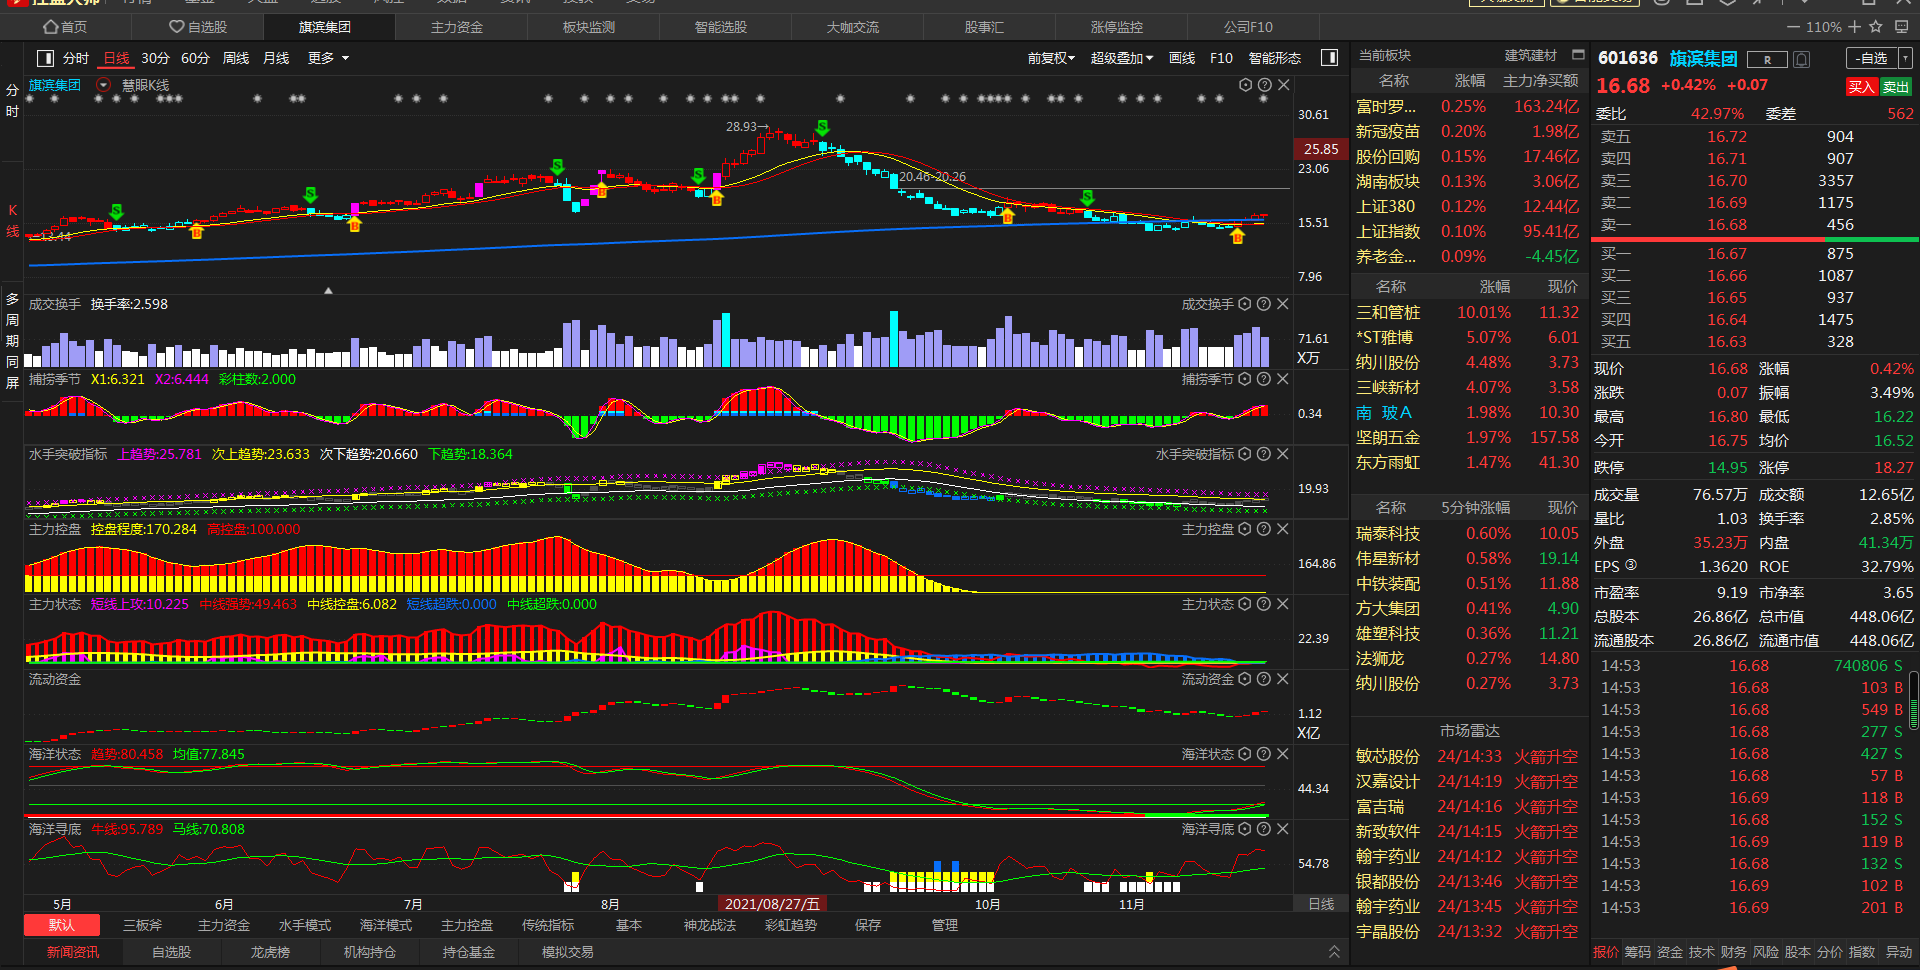Open help icon for 捕捞季节 indicator
This screenshot has height=970, width=1920.
click(1264, 379)
